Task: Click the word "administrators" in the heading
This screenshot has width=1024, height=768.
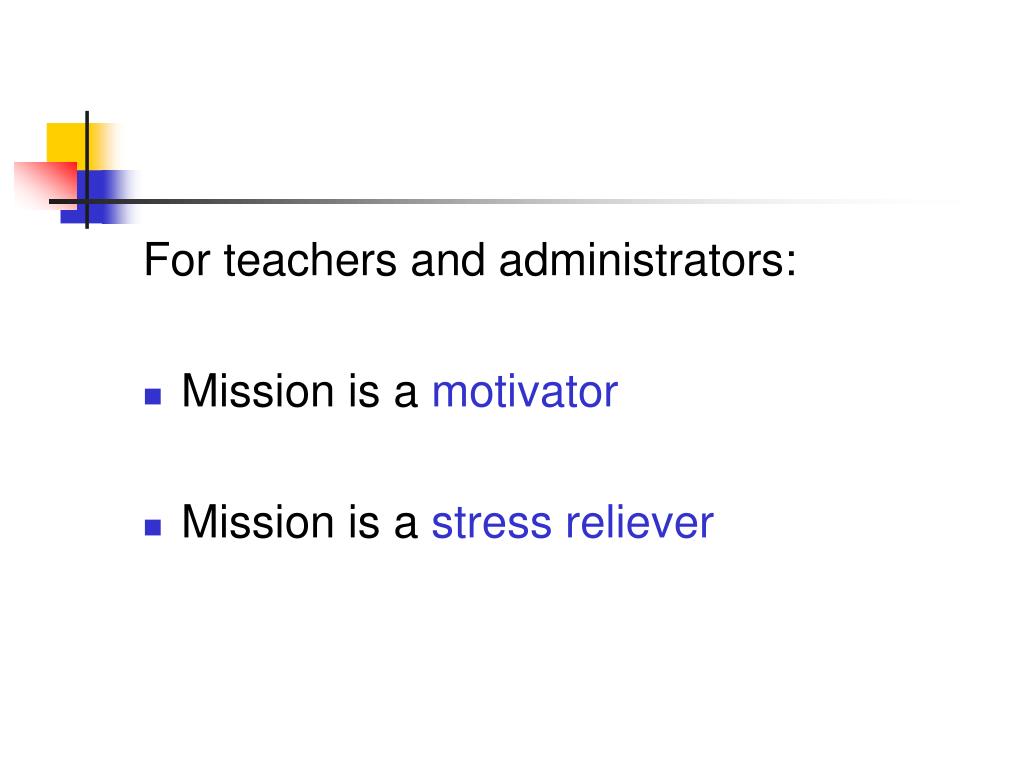Action: pyautogui.click(x=642, y=260)
